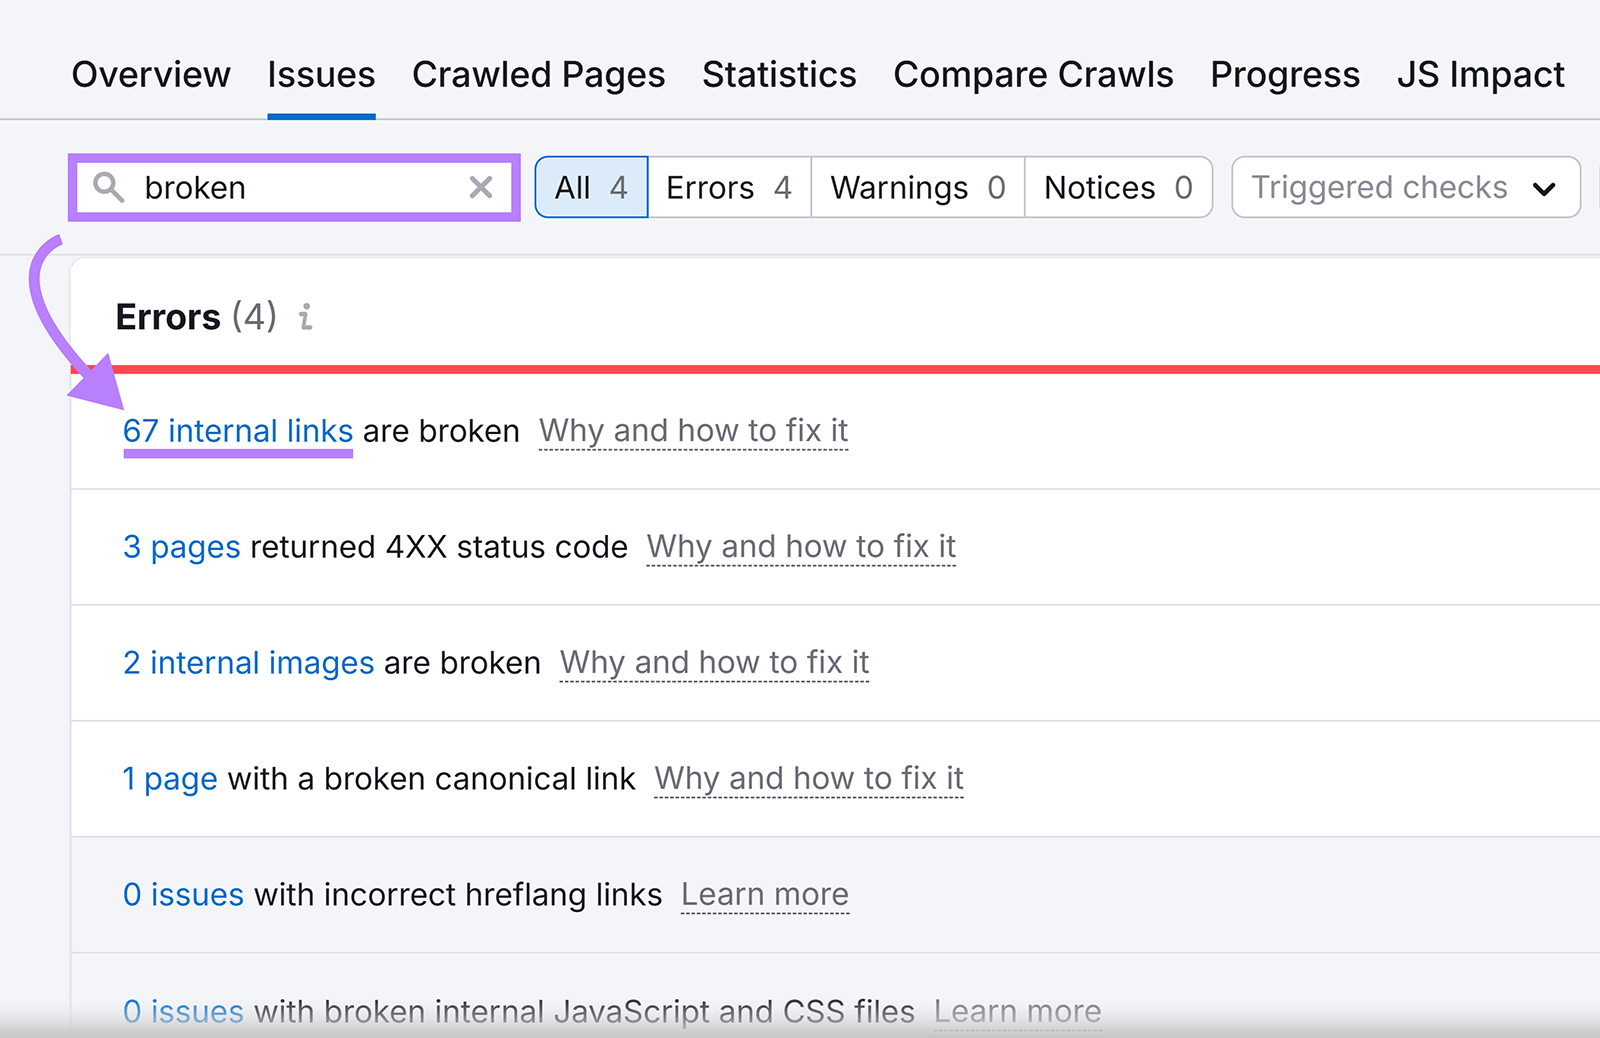Image resolution: width=1600 pixels, height=1038 pixels.
Task: Switch to the Crawled Pages tab
Action: 539,74
